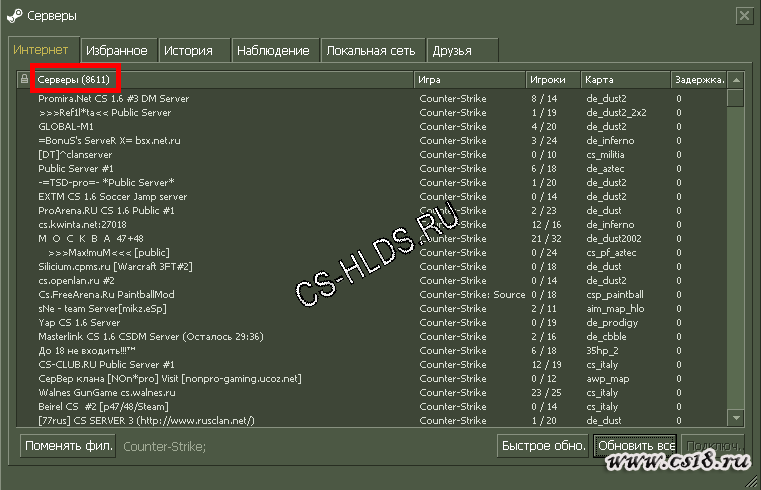761x490 pixels.
Task: Select the [DT]^clanserver row
Action: coord(372,155)
